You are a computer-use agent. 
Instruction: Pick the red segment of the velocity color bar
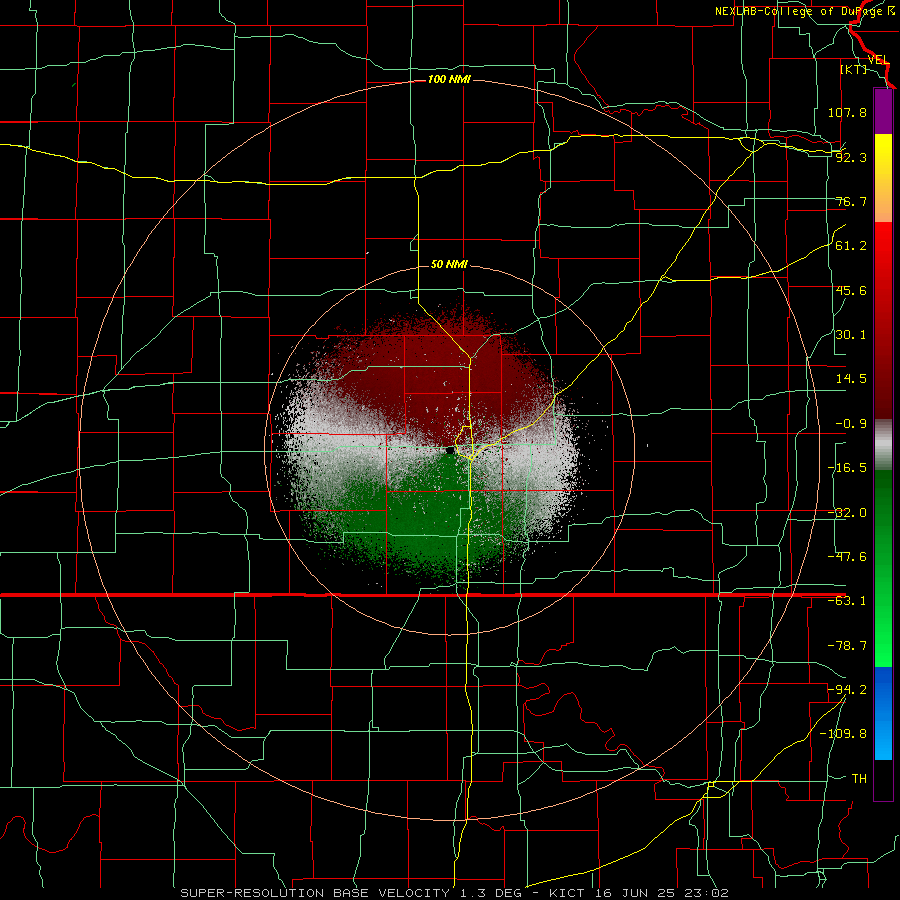click(883, 320)
